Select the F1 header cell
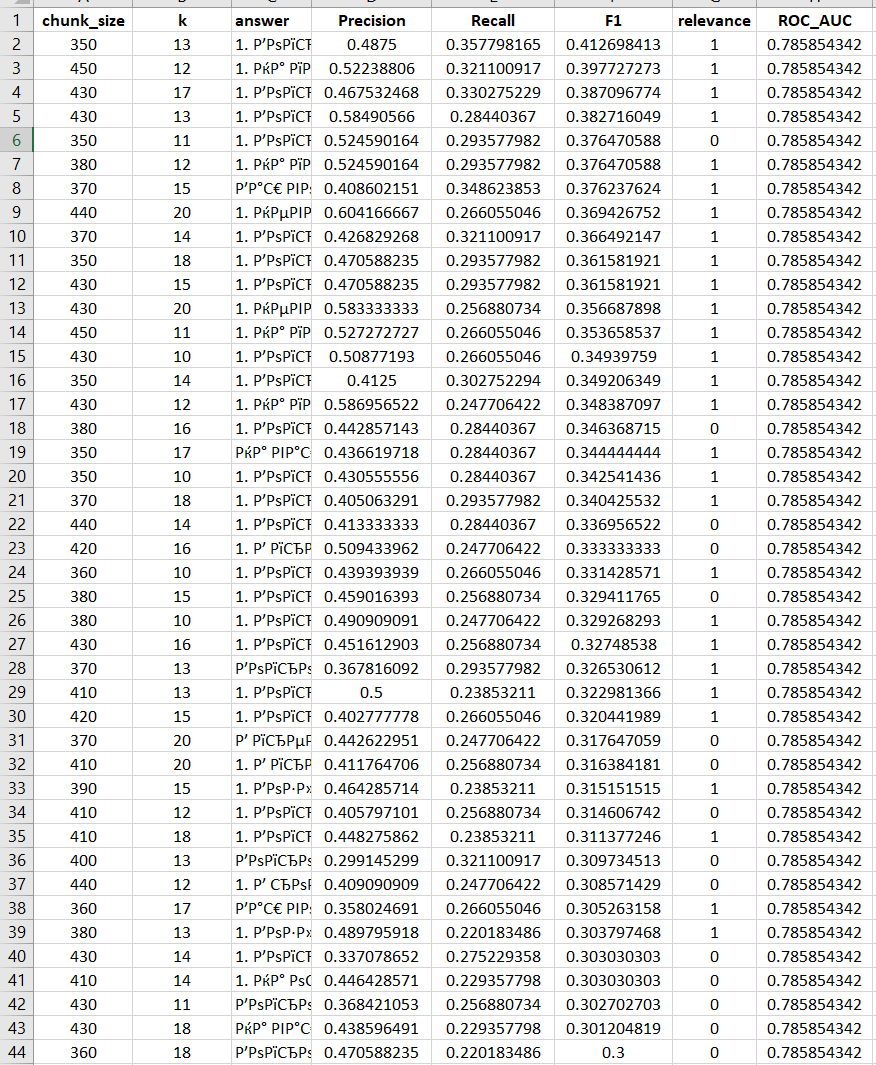Screen dimensions: 876x1065 pyautogui.click(x=613, y=21)
